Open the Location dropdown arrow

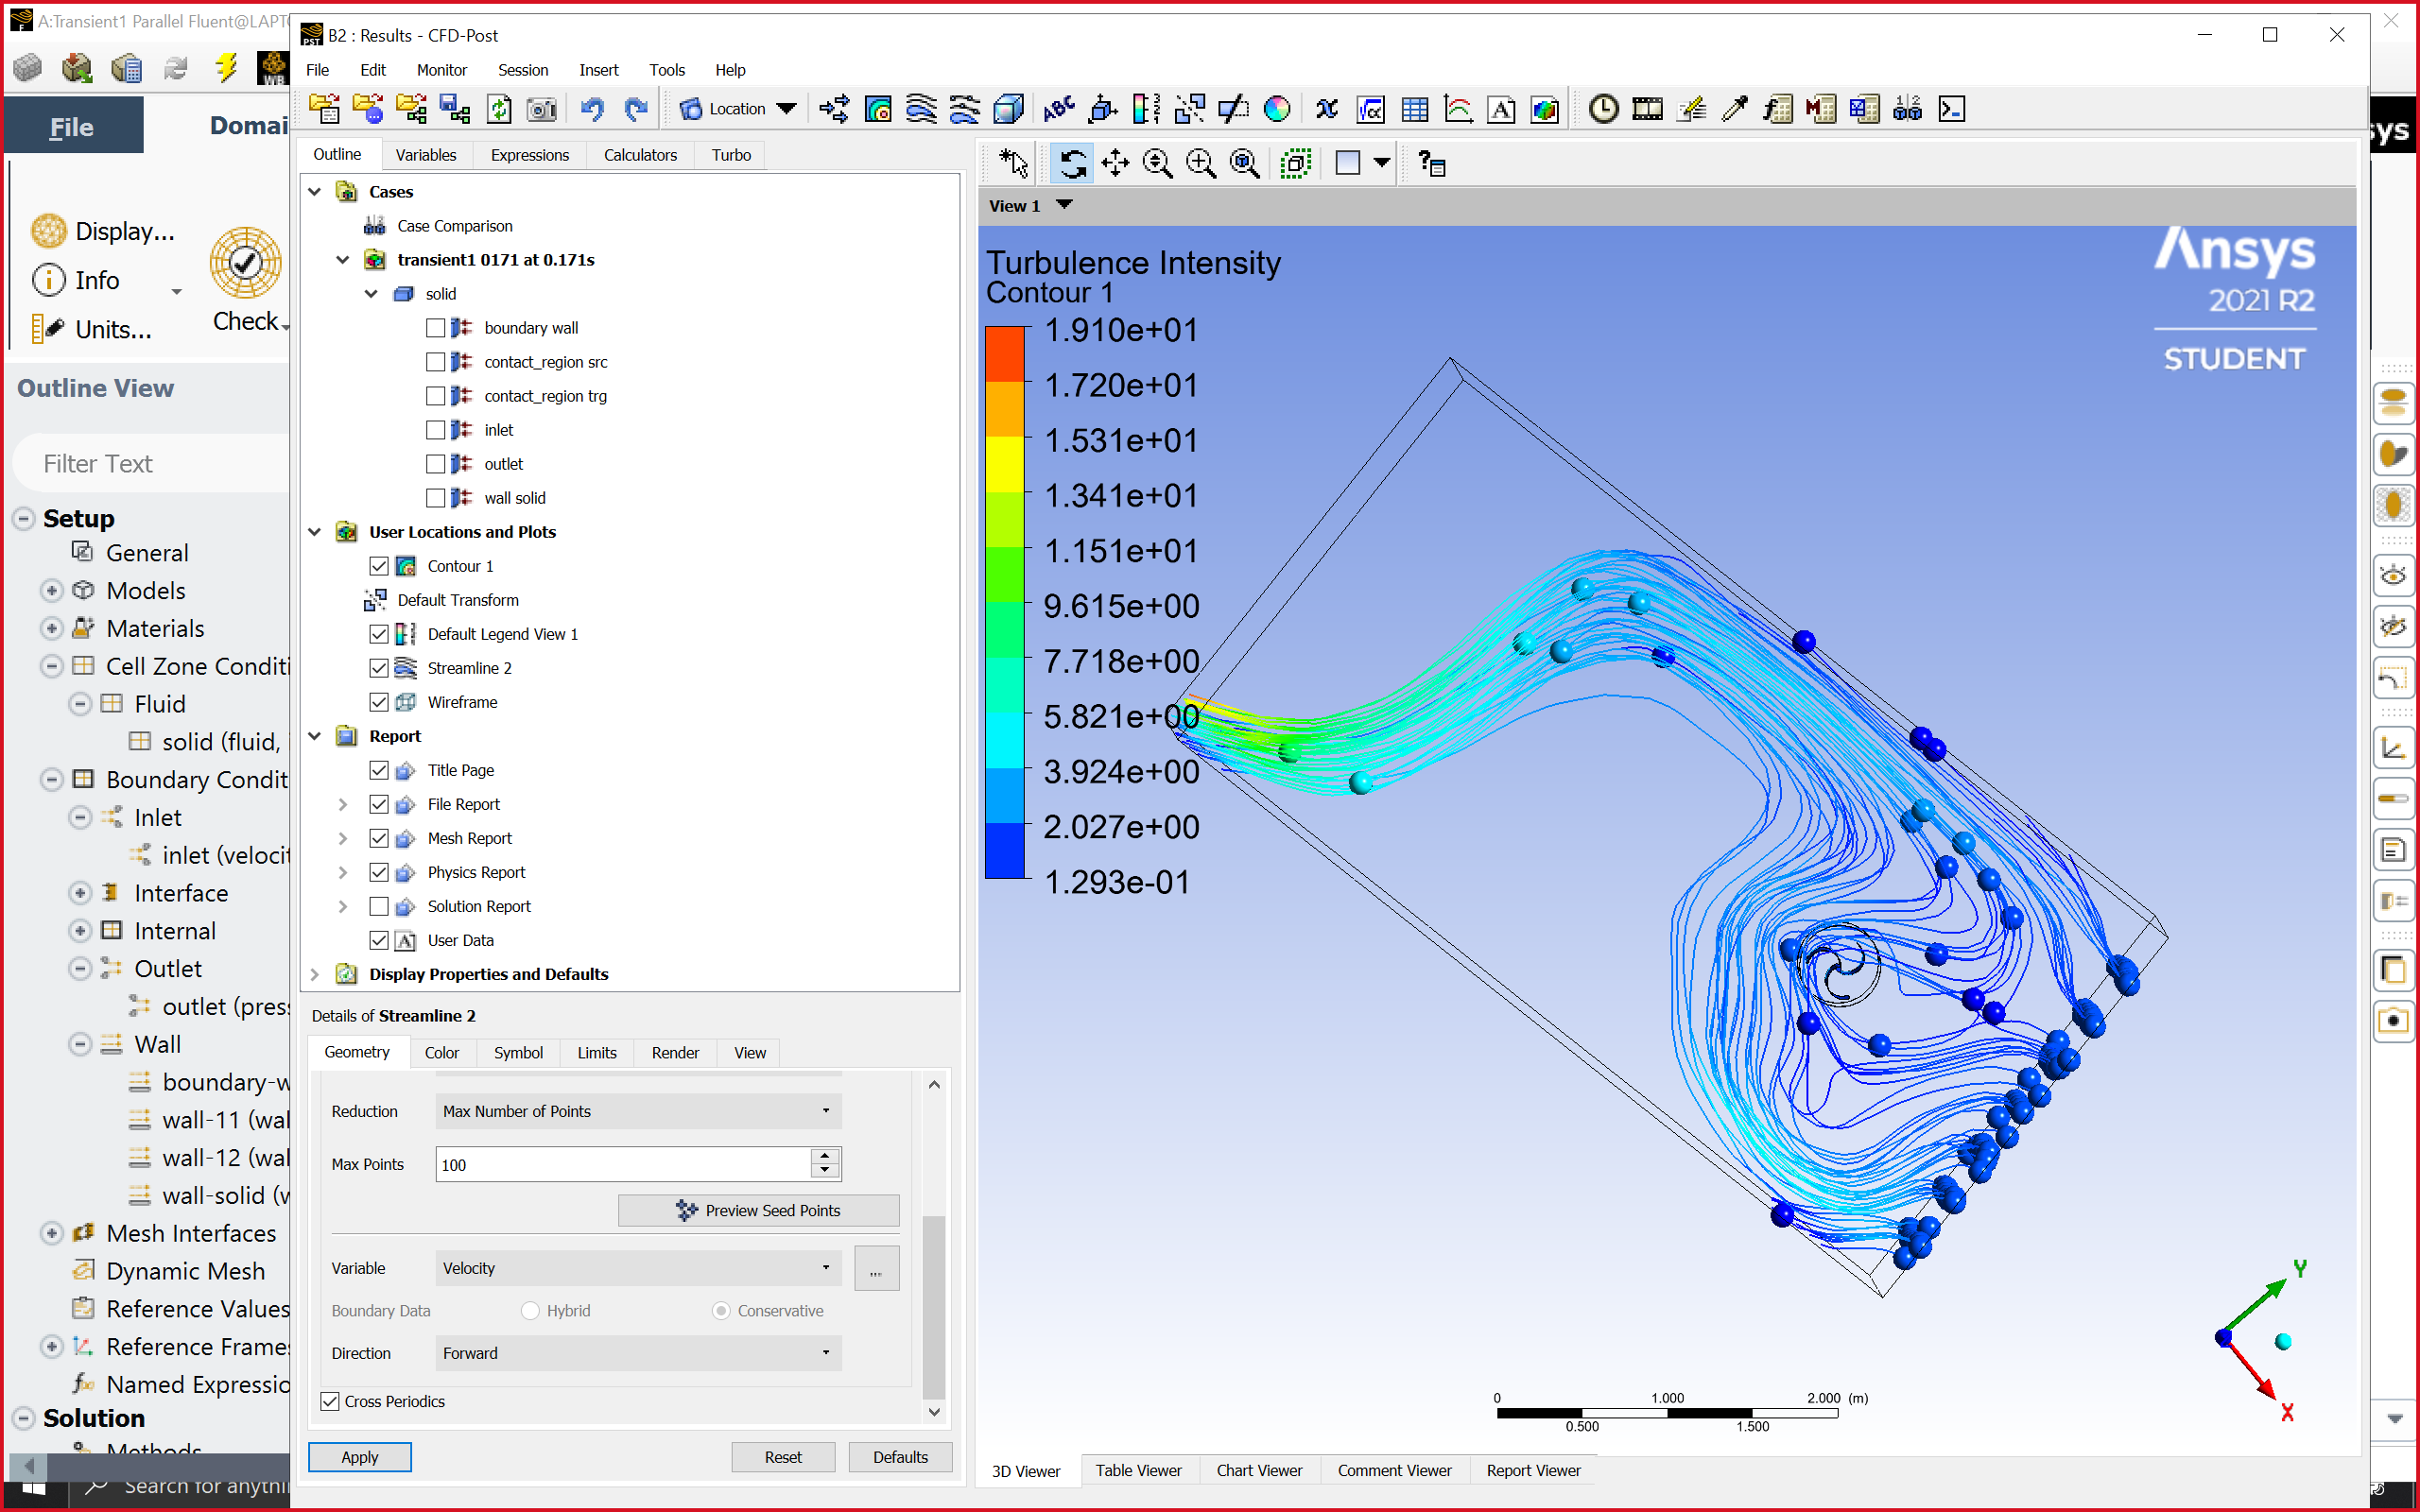[x=787, y=109]
